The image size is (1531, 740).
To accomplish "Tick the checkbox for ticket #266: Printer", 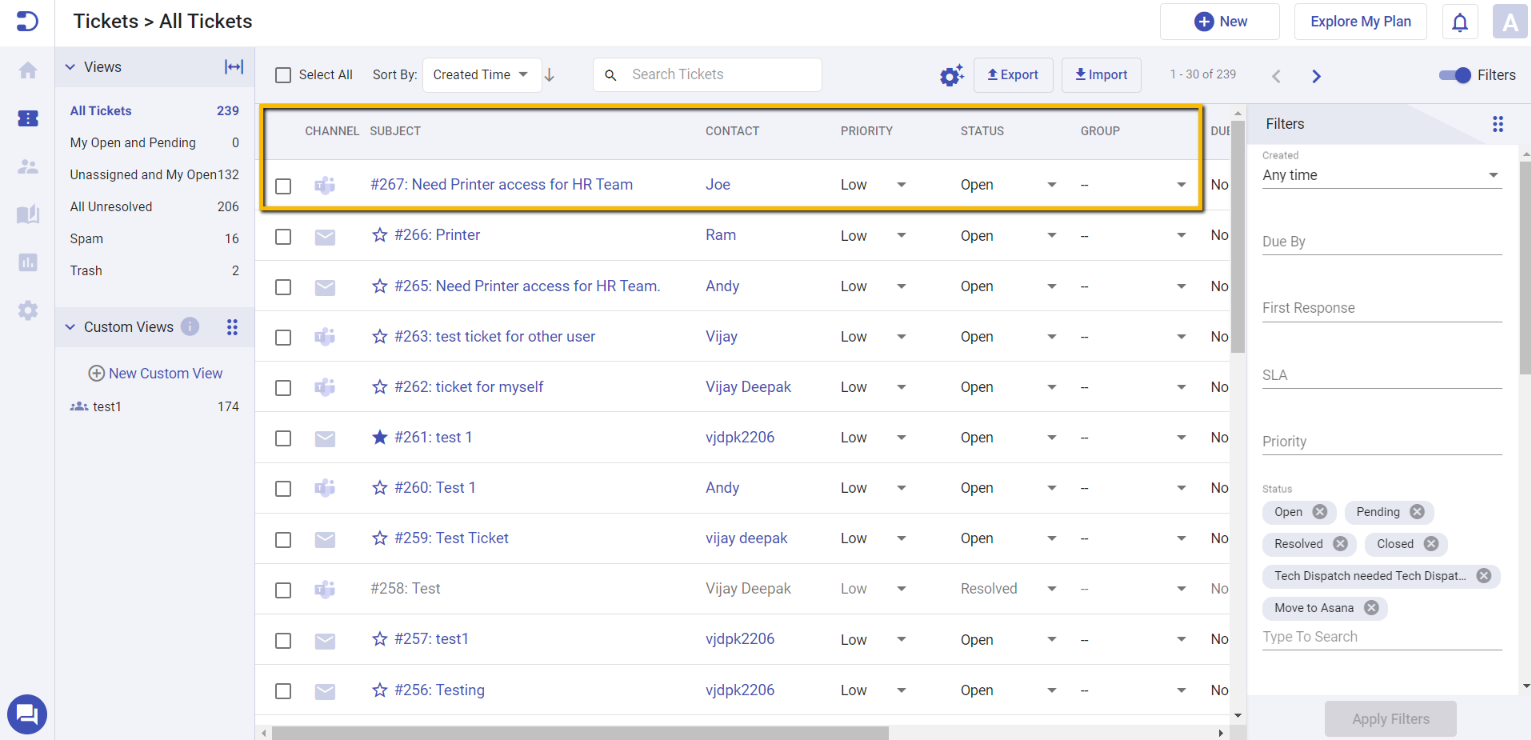I will 283,236.
